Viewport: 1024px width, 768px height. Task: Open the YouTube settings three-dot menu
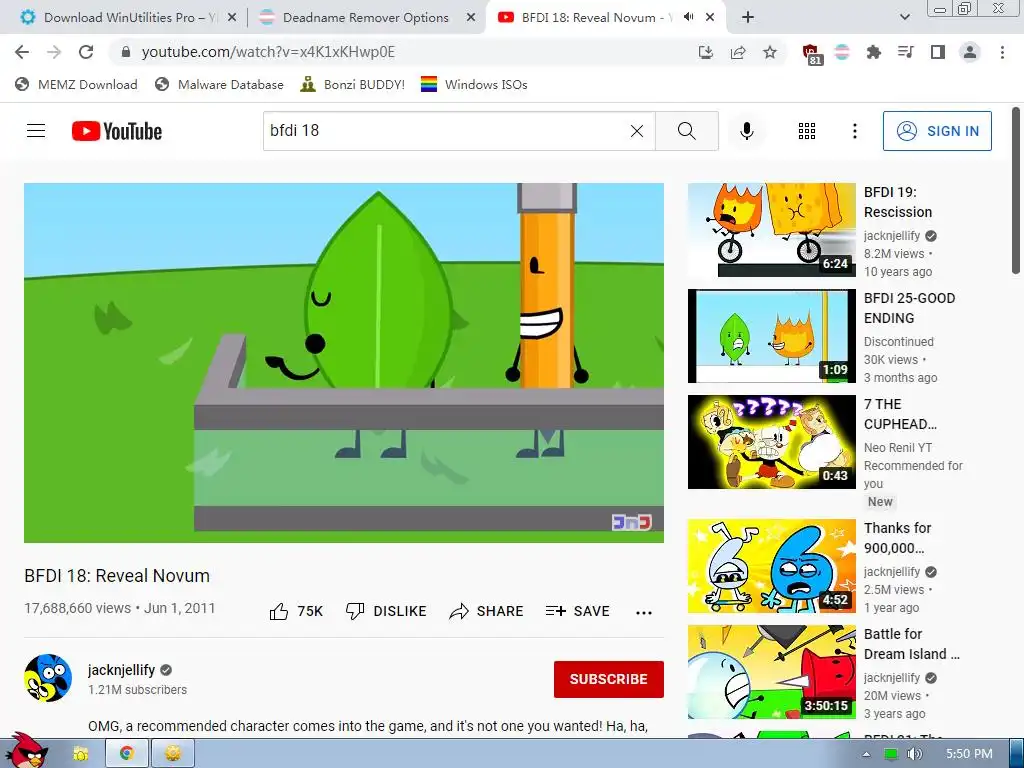pyautogui.click(x=854, y=131)
